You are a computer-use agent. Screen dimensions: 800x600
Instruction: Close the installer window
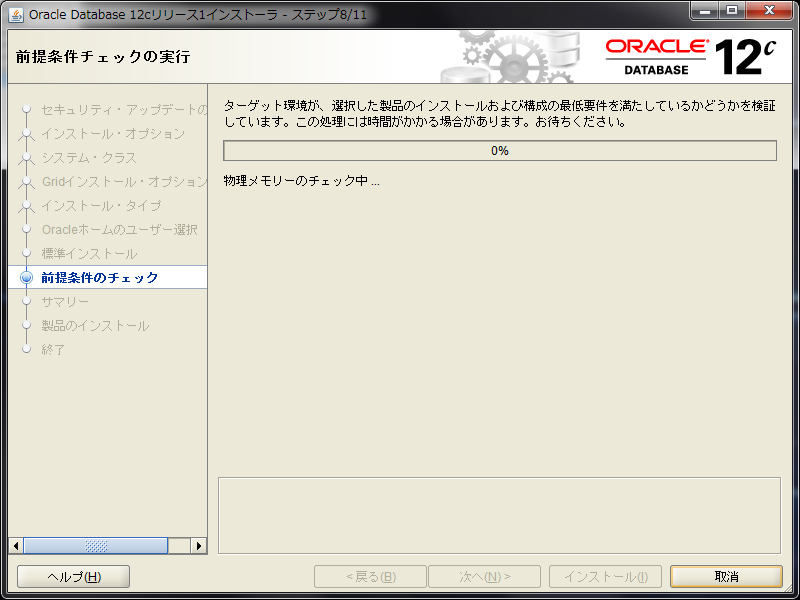pyautogui.click(x=769, y=10)
